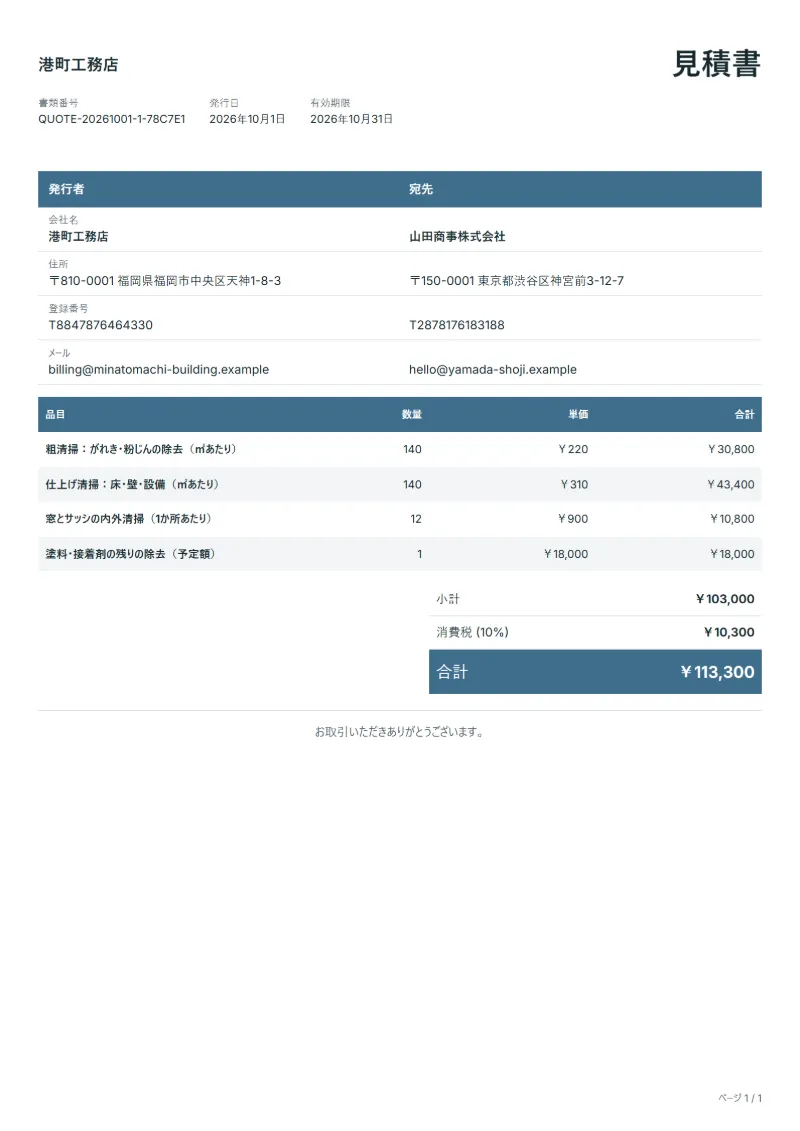800x1131 pixels.
Task: Click expiry date 2026年10月31日
Action: tap(351, 119)
